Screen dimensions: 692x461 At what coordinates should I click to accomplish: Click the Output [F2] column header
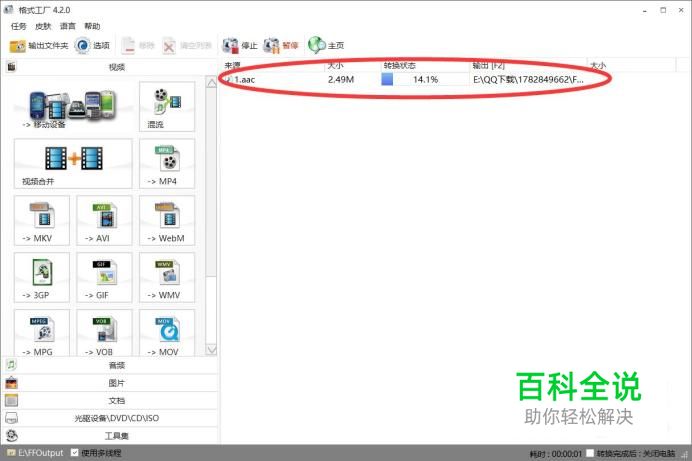528,65
